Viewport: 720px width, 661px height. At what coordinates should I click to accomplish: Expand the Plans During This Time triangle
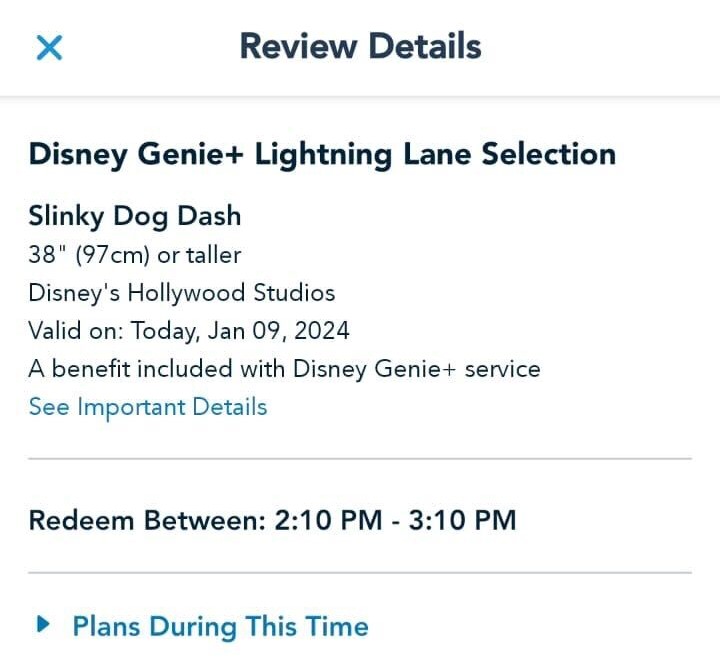pyautogui.click(x=42, y=625)
